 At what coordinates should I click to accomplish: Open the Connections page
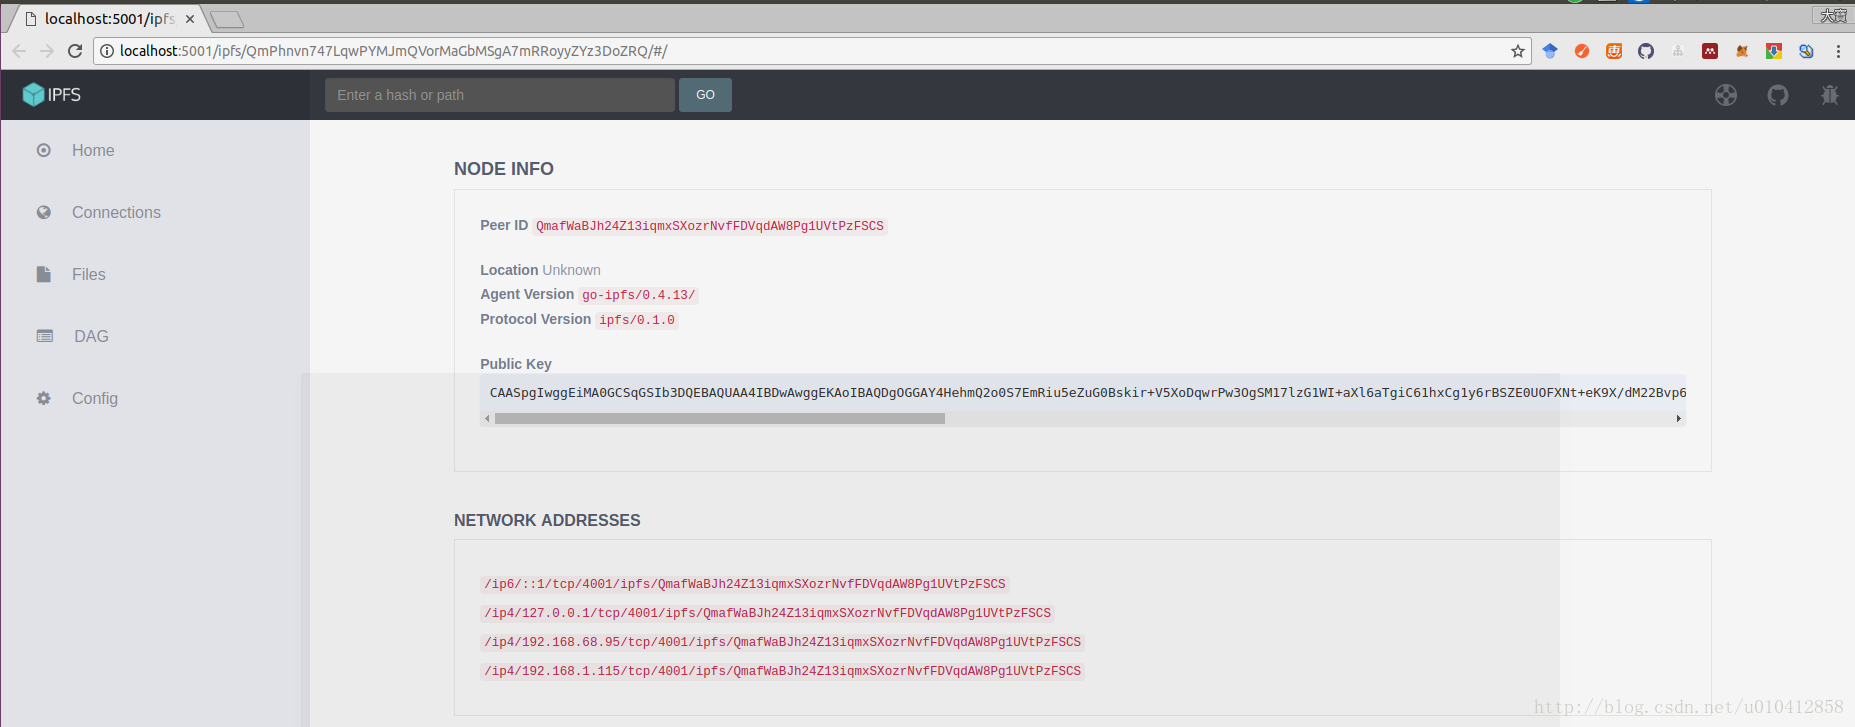tap(116, 212)
